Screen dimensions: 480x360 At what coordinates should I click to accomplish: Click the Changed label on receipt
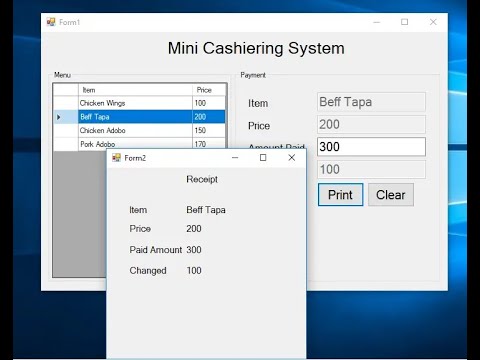148,271
